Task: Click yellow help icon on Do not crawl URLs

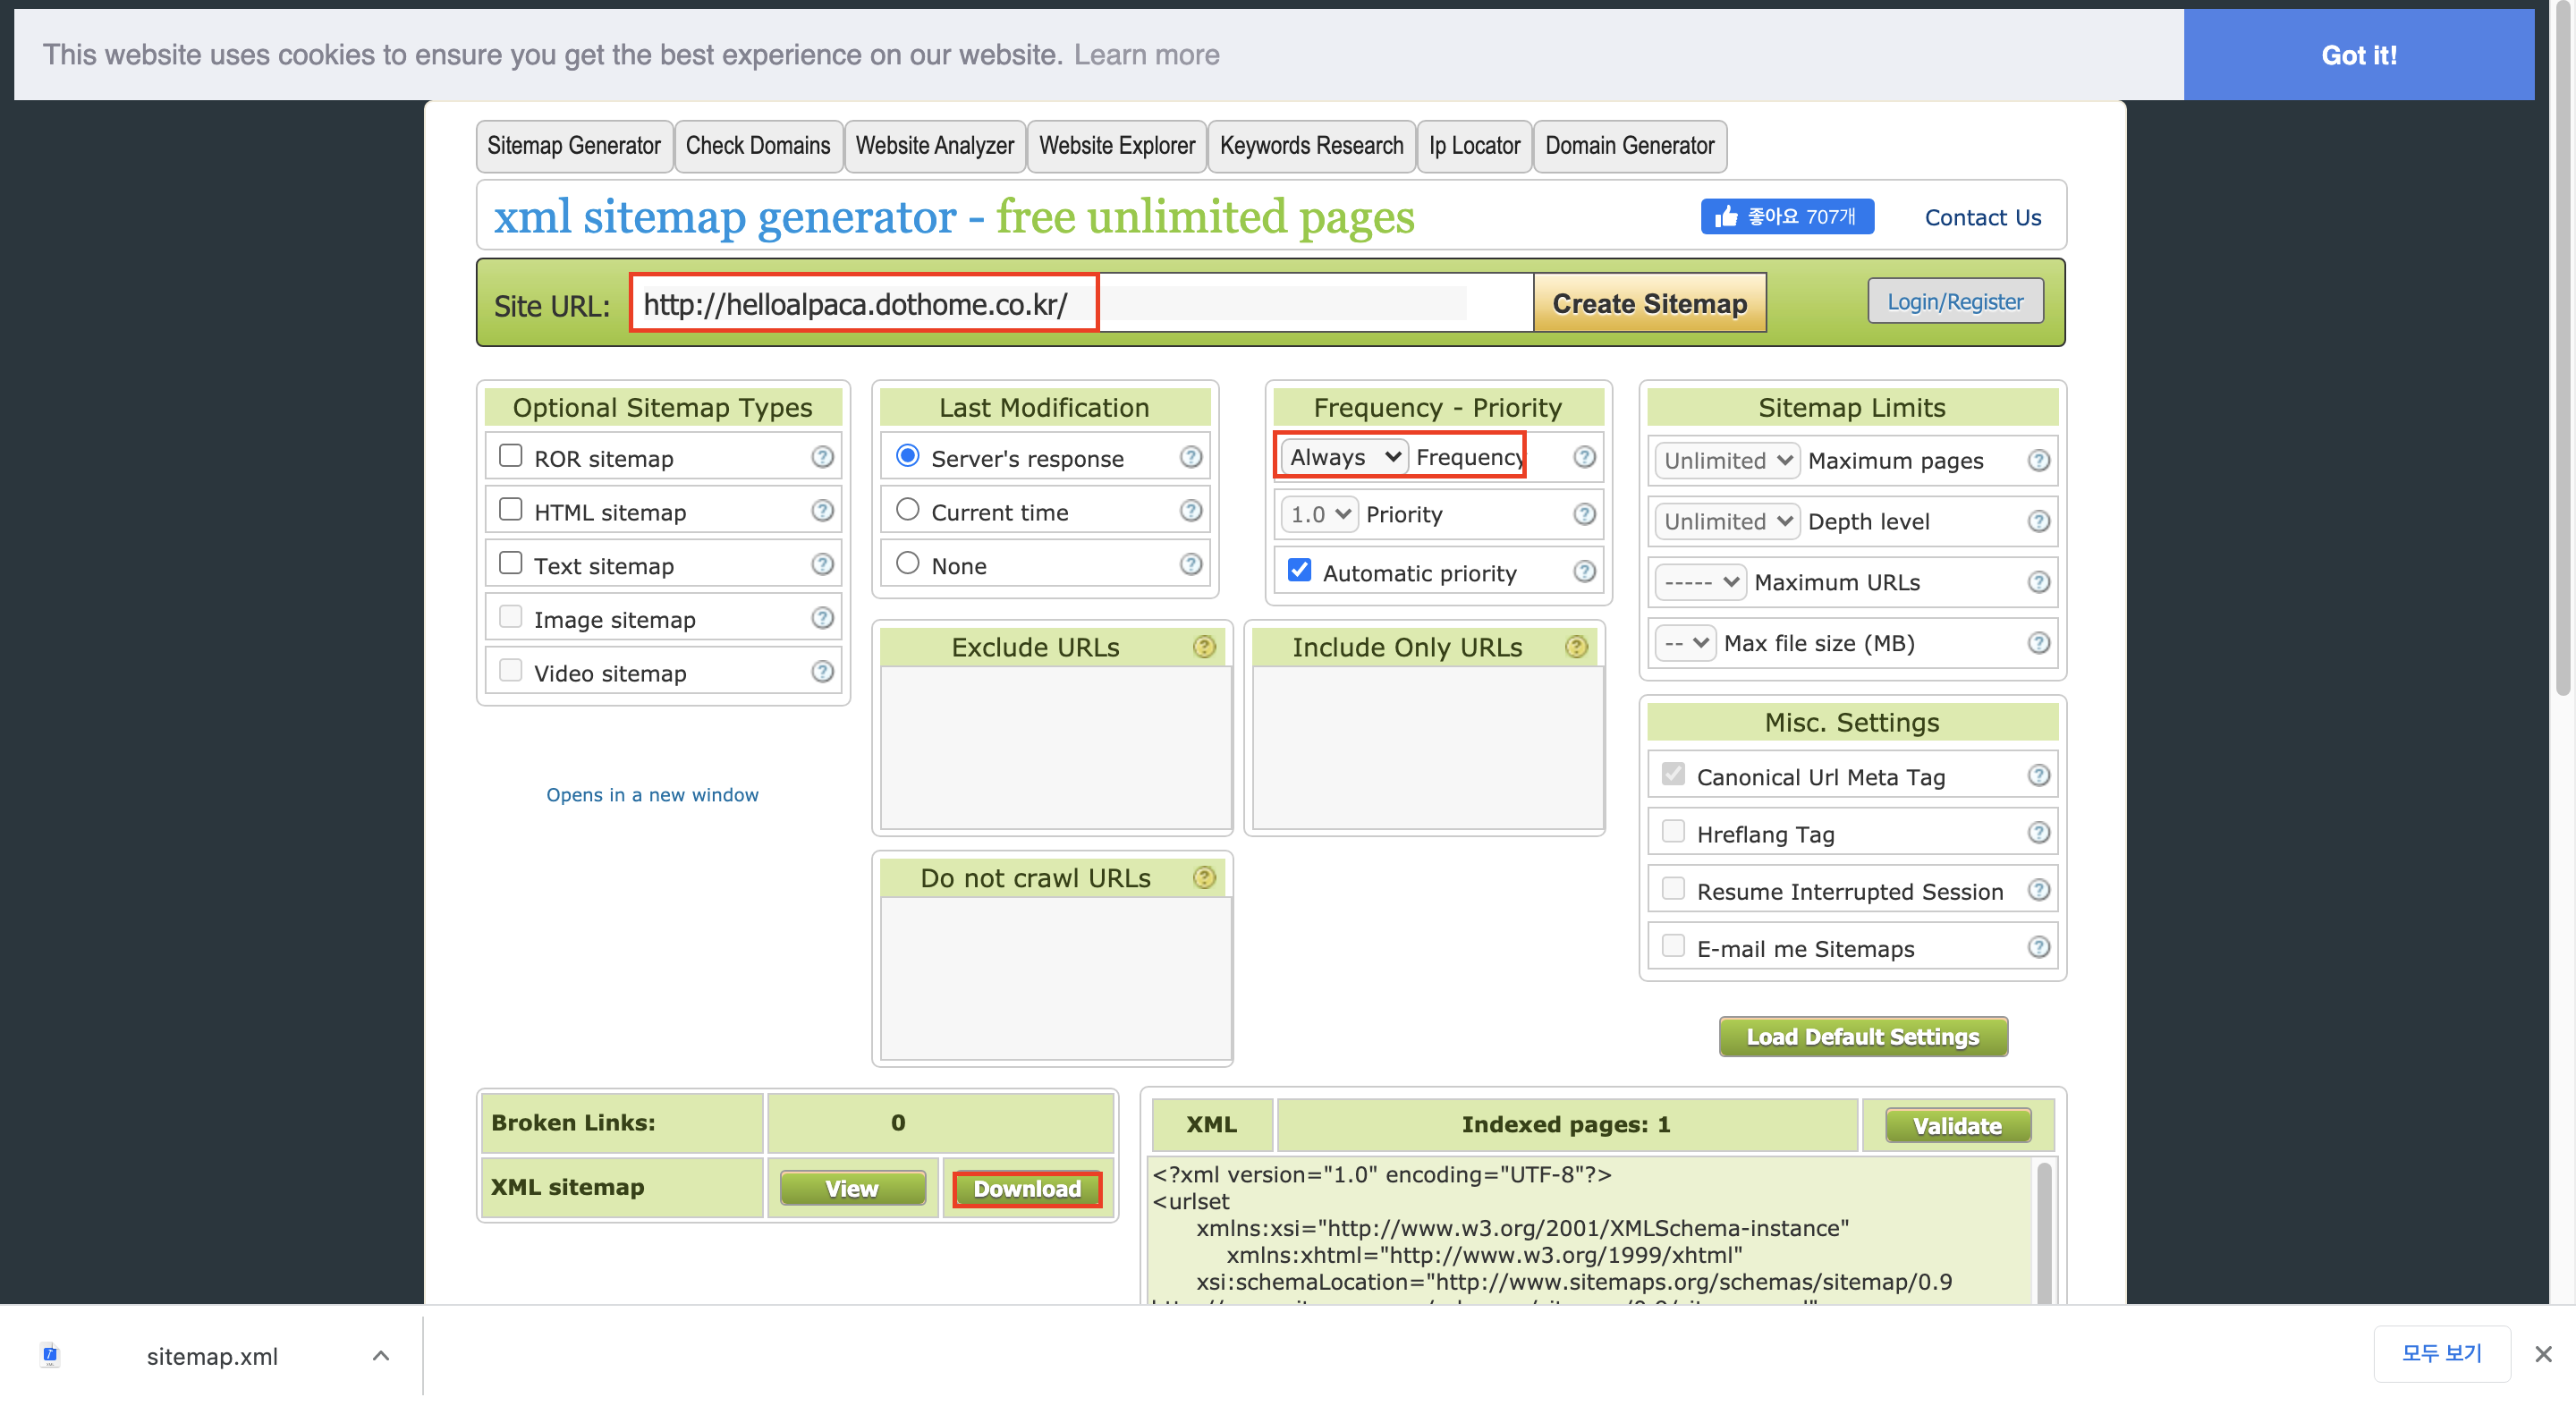Action: click(x=1204, y=878)
